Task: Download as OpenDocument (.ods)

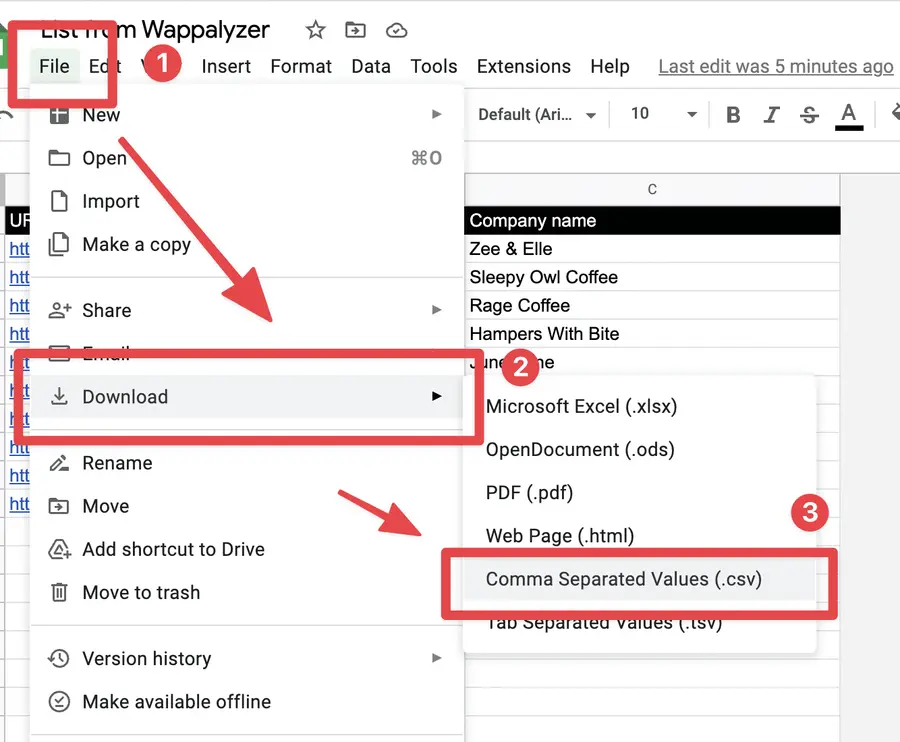Action: point(639,449)
